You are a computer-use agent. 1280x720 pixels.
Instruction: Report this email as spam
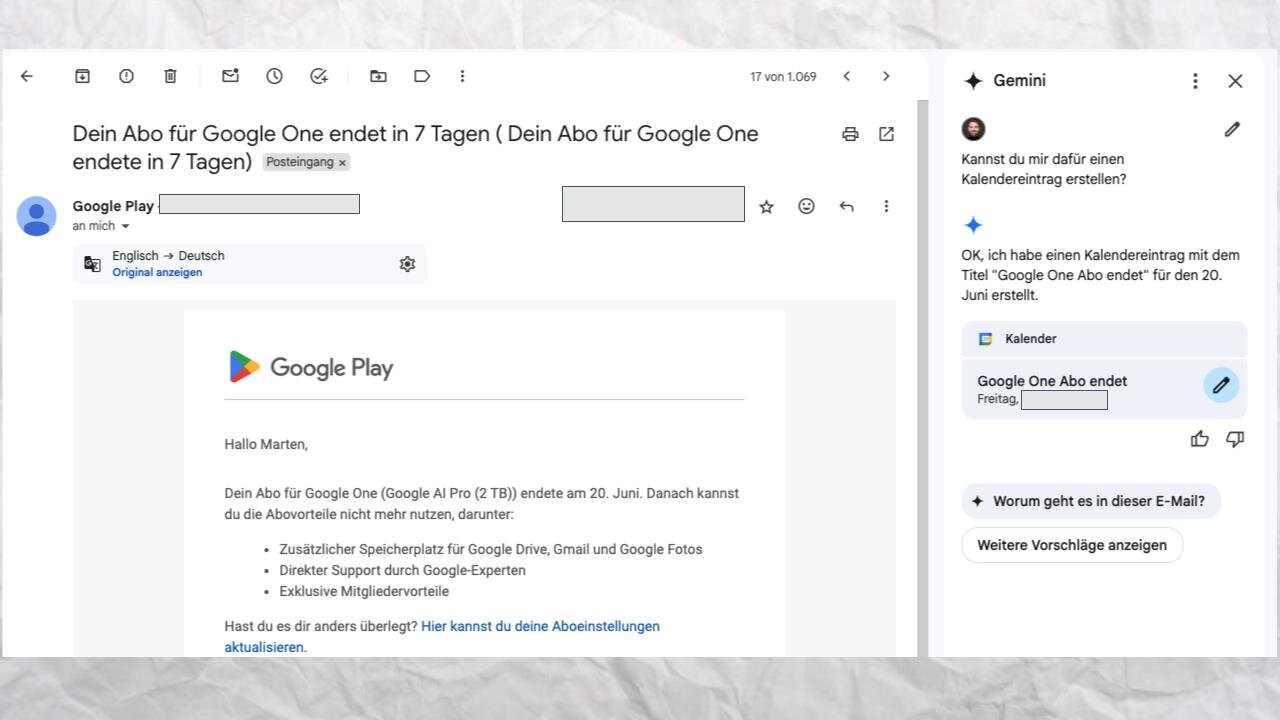click(x=127, y=76)
